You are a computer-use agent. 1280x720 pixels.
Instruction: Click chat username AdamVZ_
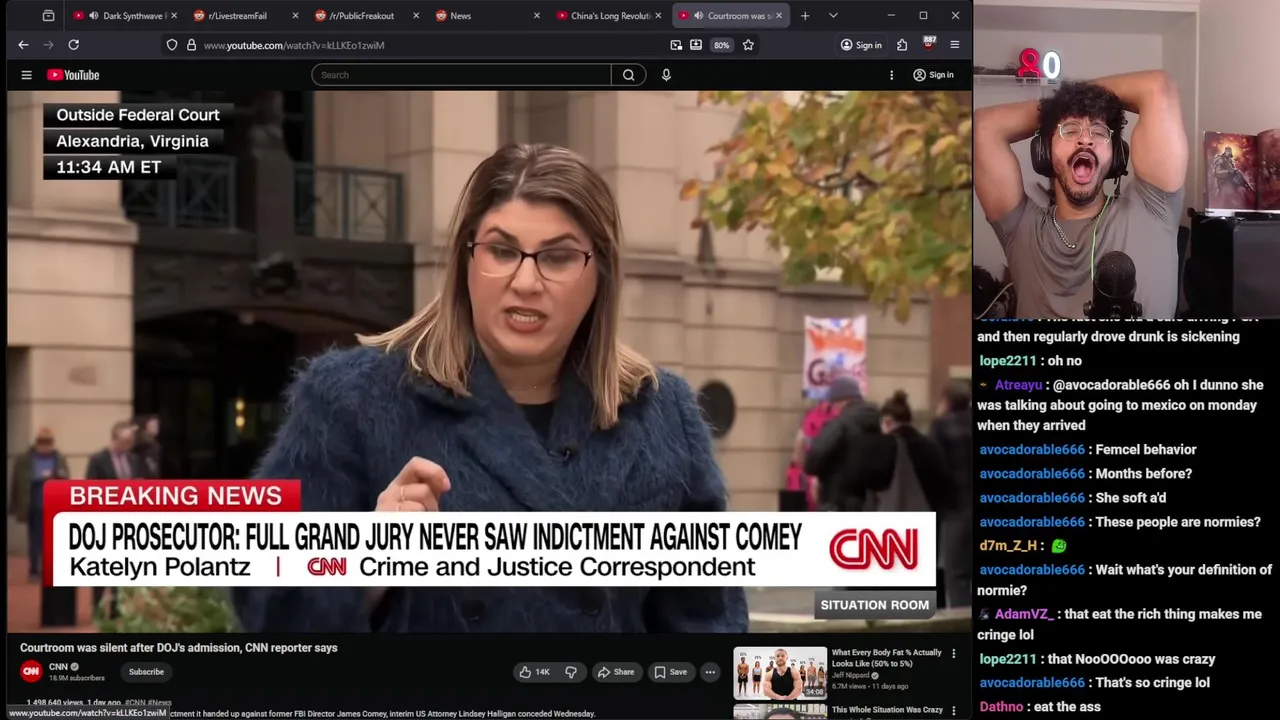point(1024,615)
